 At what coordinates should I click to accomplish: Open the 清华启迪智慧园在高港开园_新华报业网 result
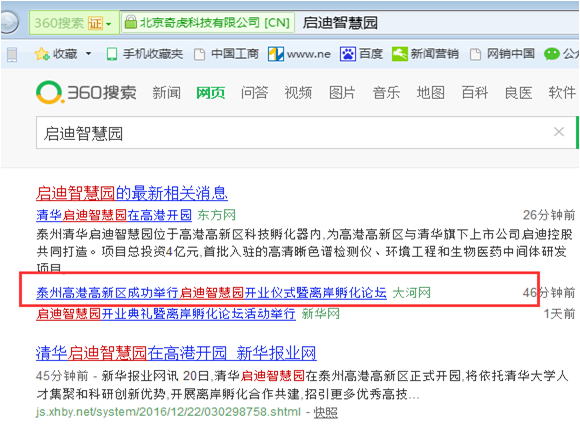point(176,353)
